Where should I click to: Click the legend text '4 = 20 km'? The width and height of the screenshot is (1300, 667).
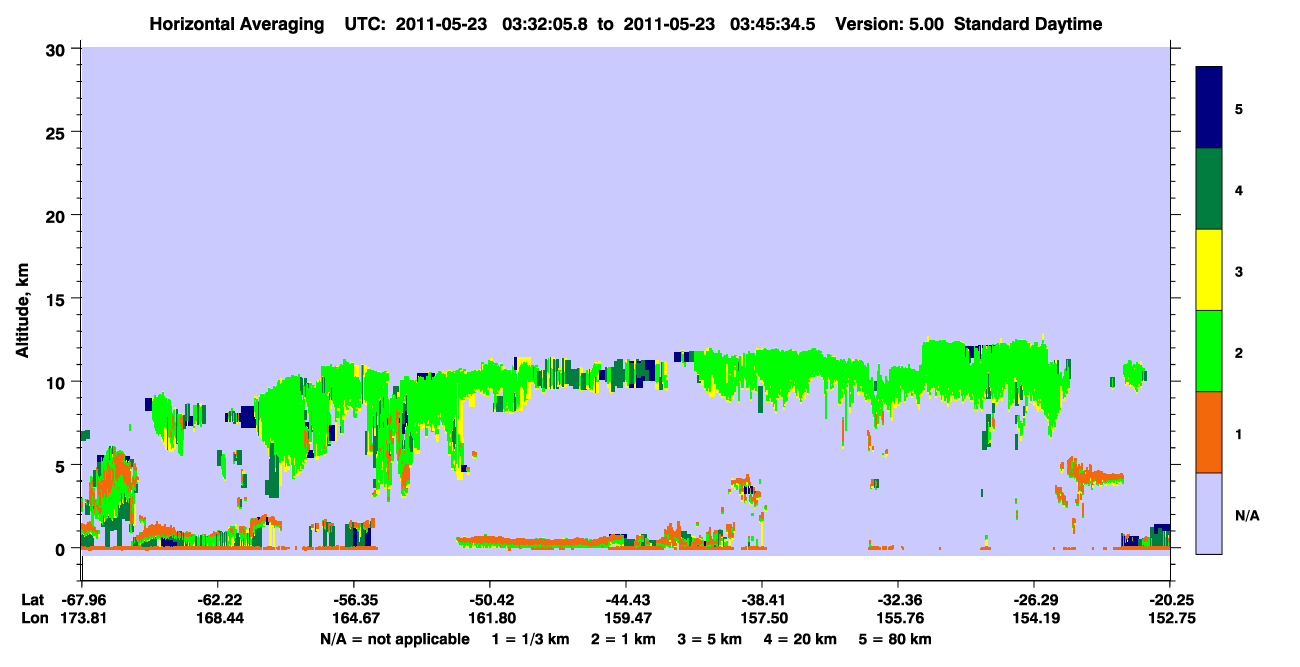[x=799, y=639]
